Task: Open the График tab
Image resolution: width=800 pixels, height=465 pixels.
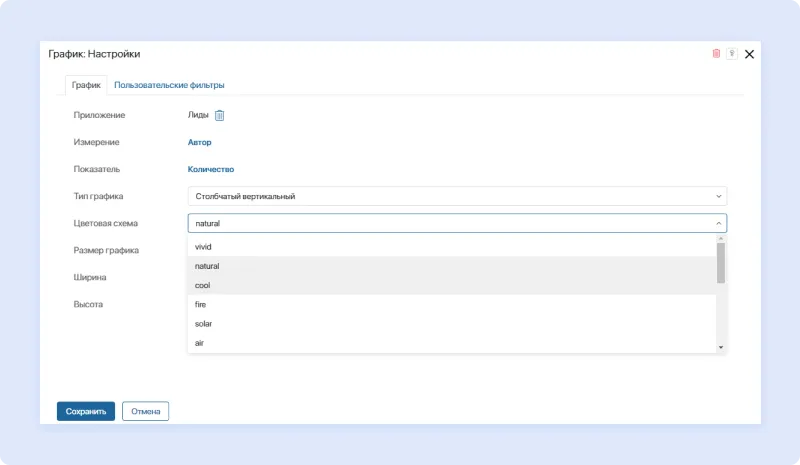Action: tap(86, 85)
